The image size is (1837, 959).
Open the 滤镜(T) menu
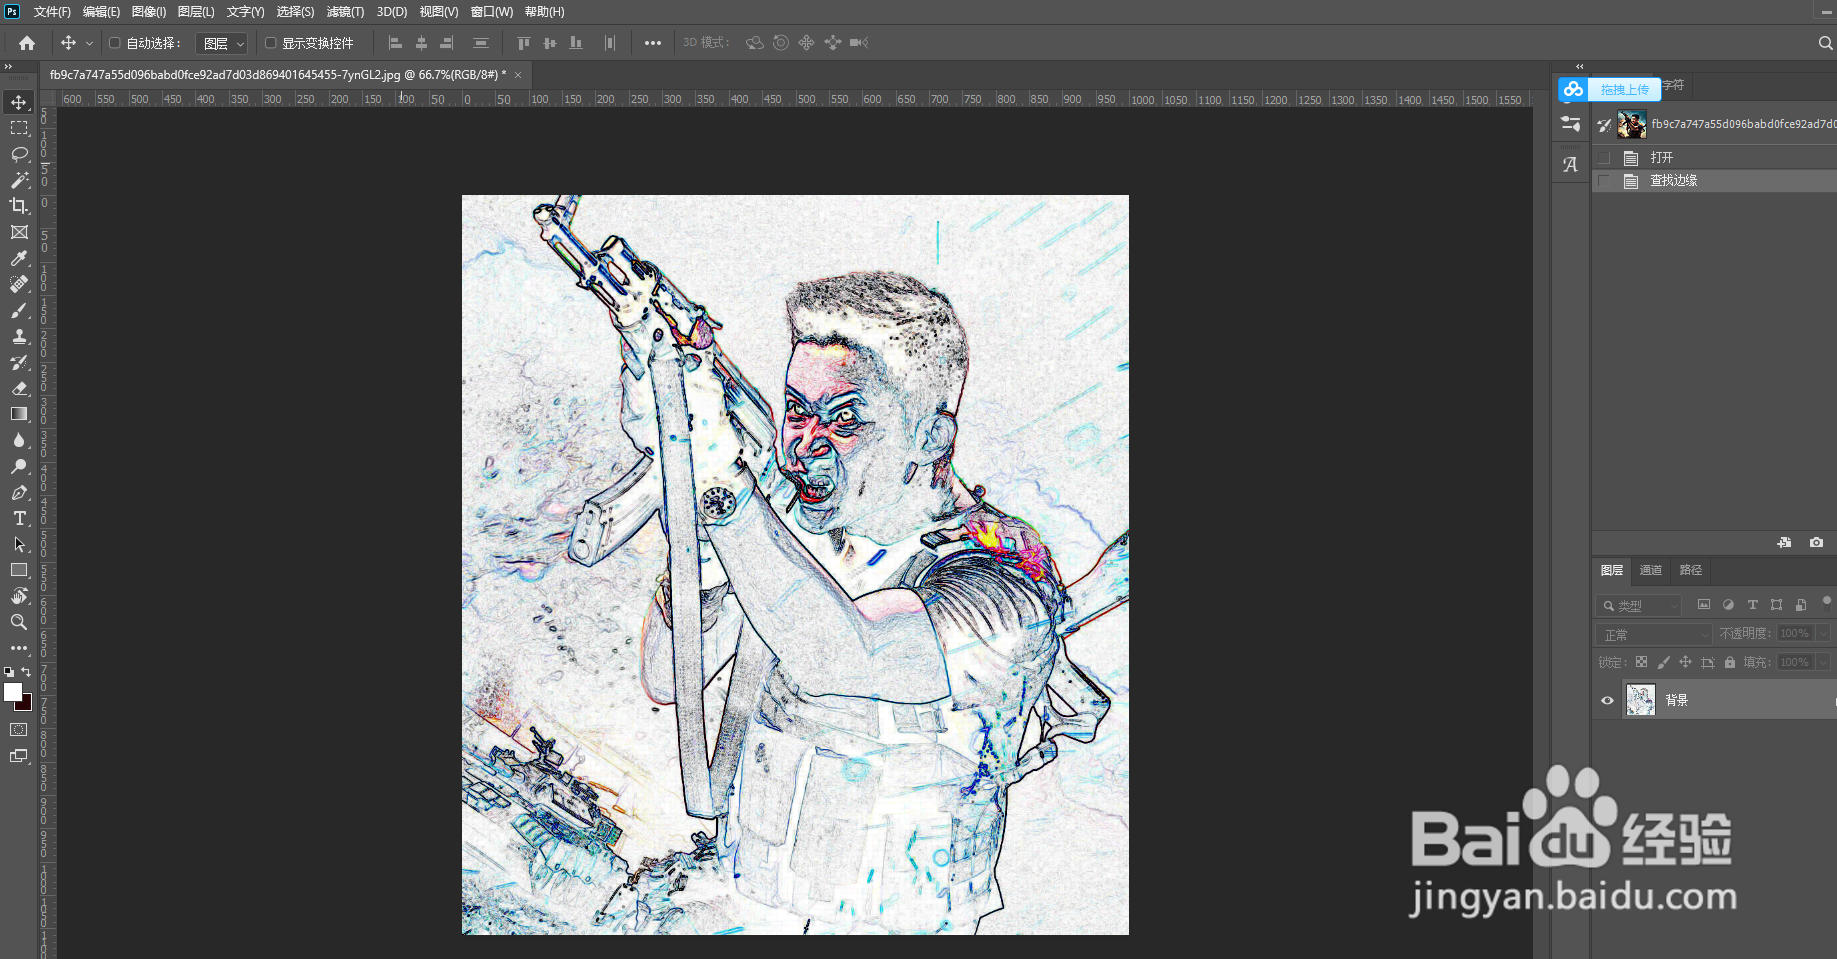pyautogui.click(x=345, y=12)
